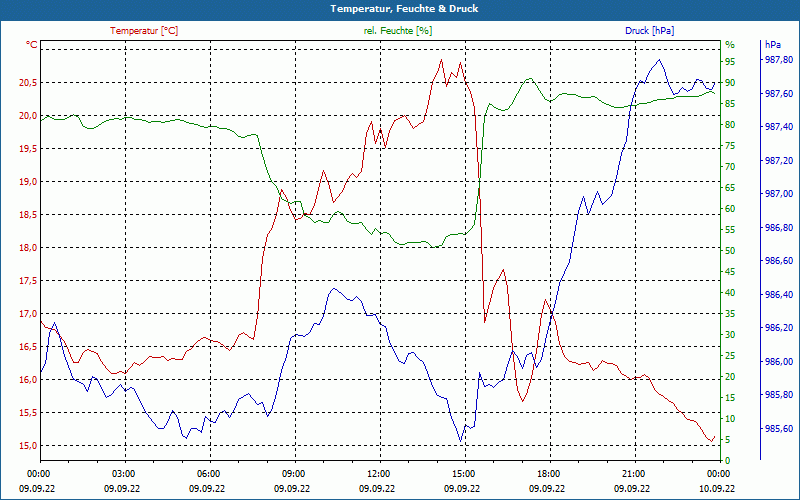Select the 16,5 temperature axis value

pyautogui.click(x=29, y=346)
